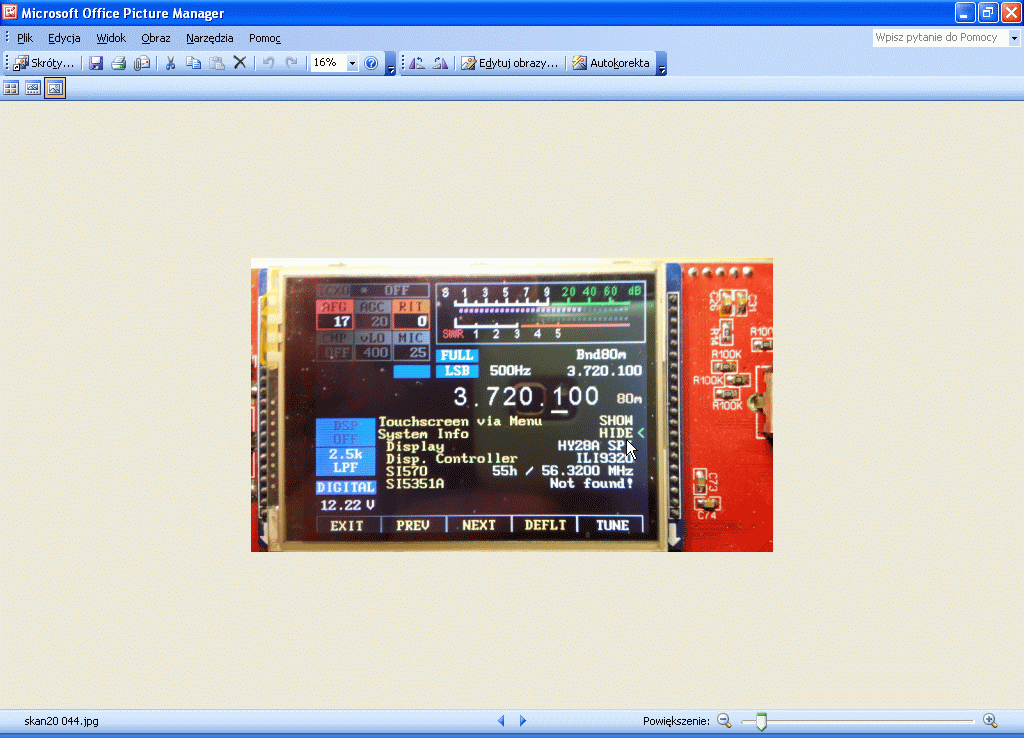The image size is (1024, 738).
Task: Click the zoom in magnifier icon
Action: 990,720
